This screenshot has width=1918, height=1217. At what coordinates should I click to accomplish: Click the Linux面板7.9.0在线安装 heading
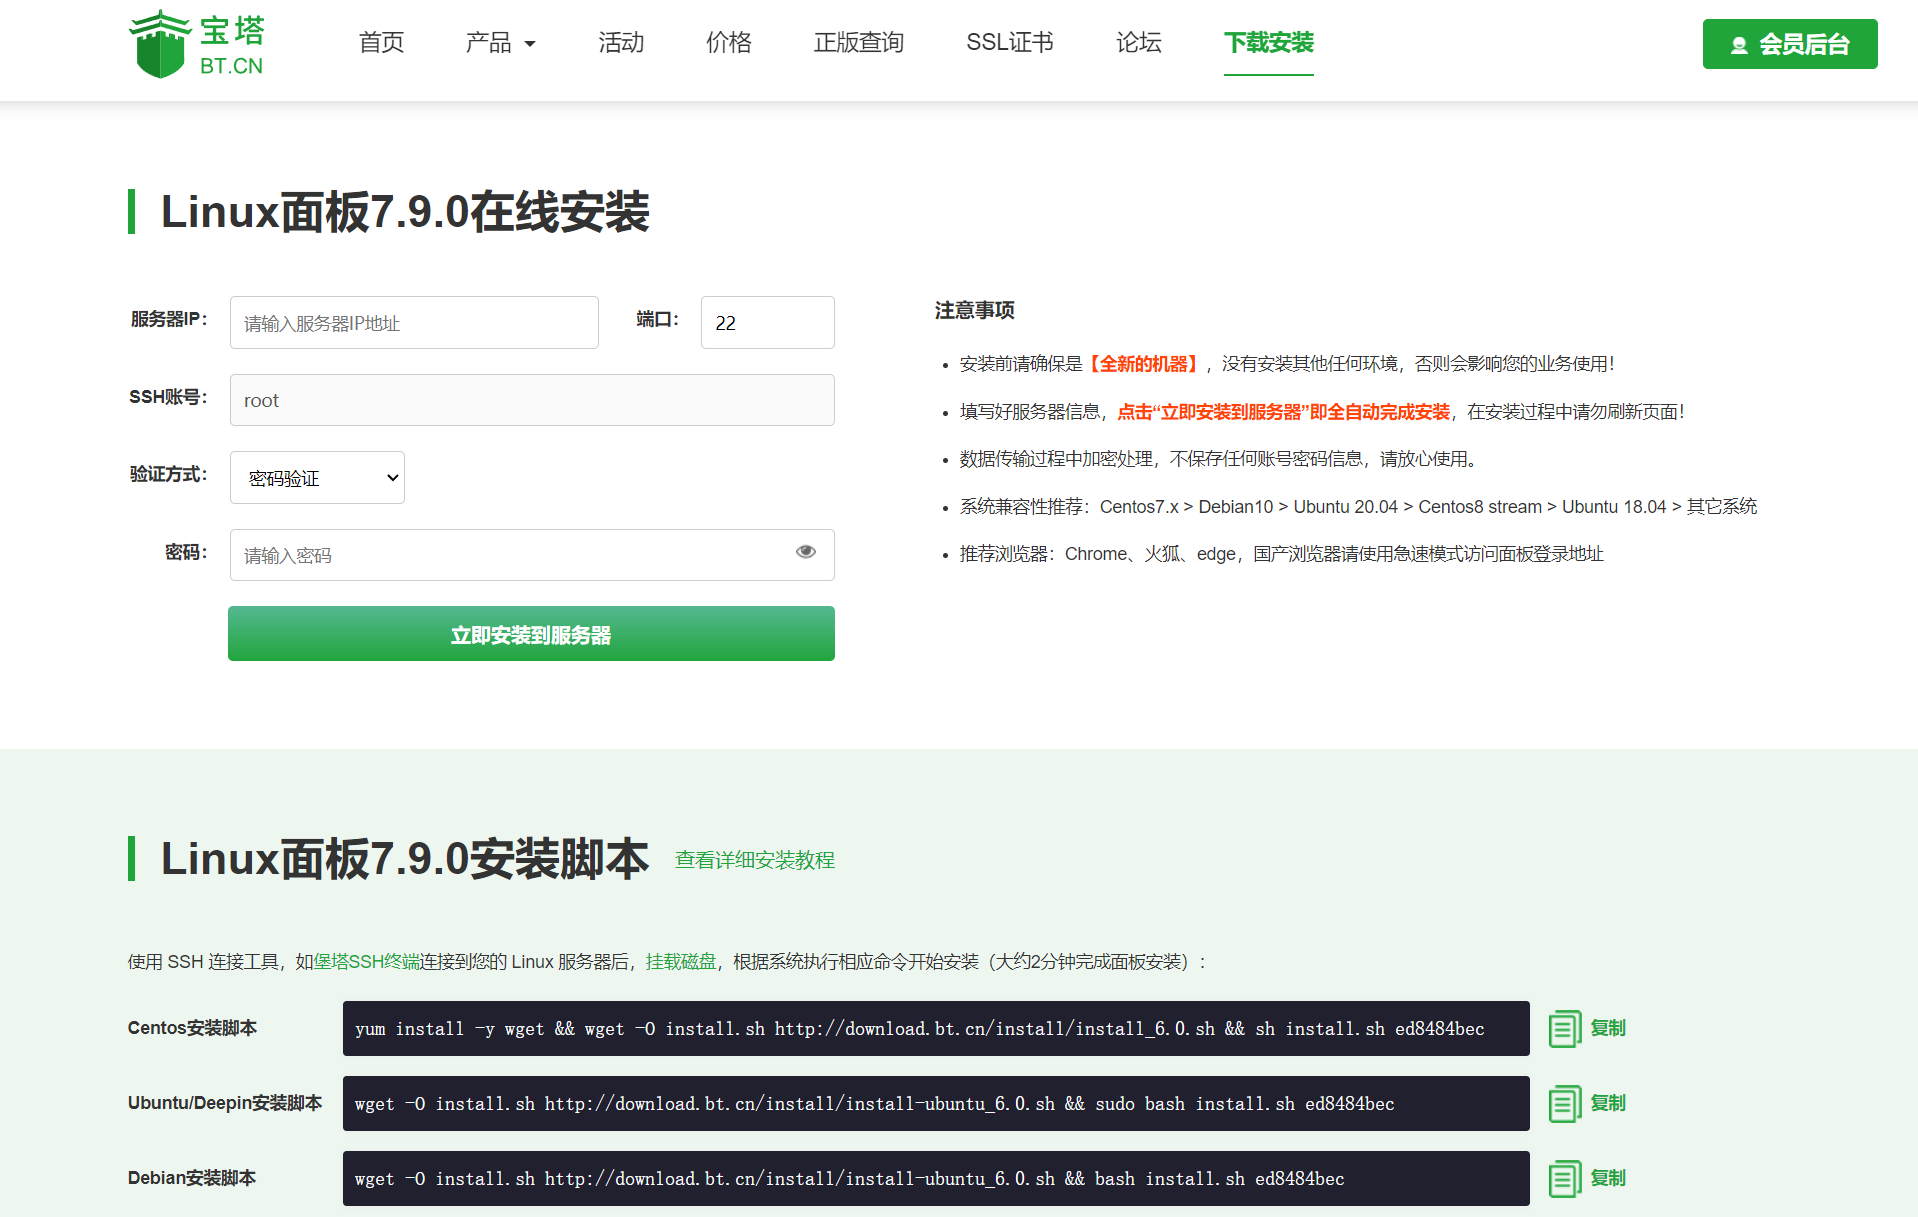(405, 212)
